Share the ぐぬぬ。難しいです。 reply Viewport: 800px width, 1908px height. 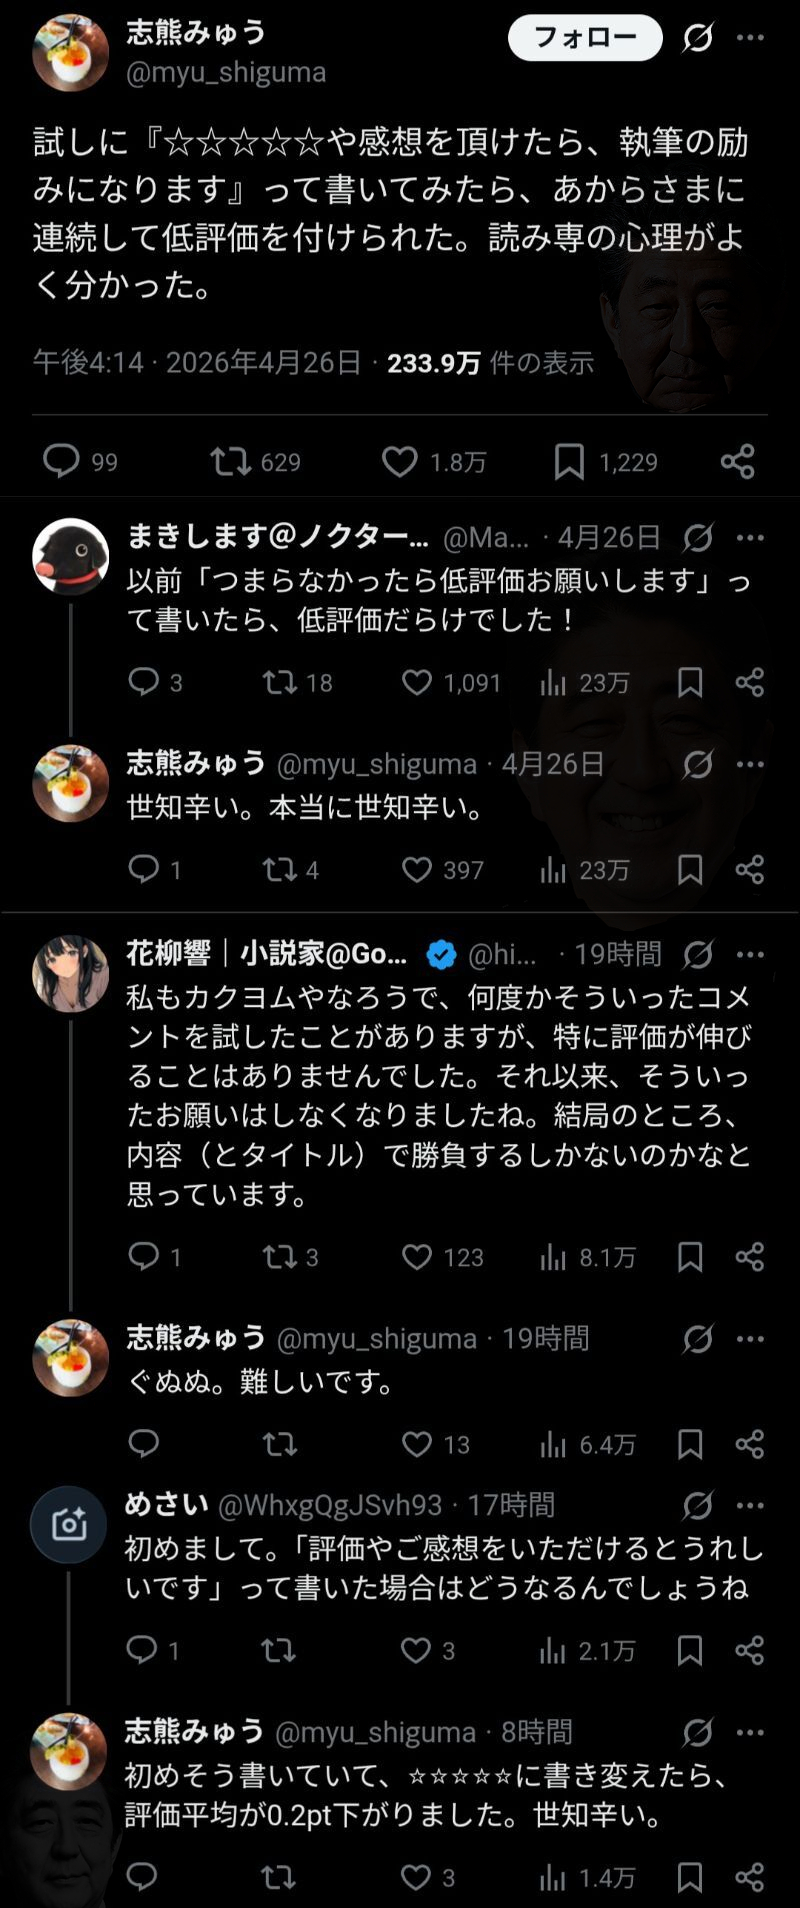pyautogui.click(x=750, y=1444)
